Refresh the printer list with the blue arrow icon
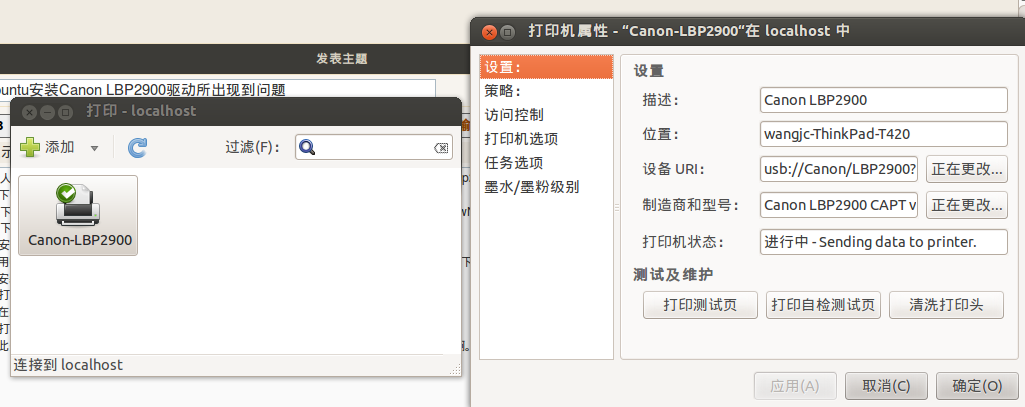Screen dimensions: 1025x407 (x=137, y=148)
